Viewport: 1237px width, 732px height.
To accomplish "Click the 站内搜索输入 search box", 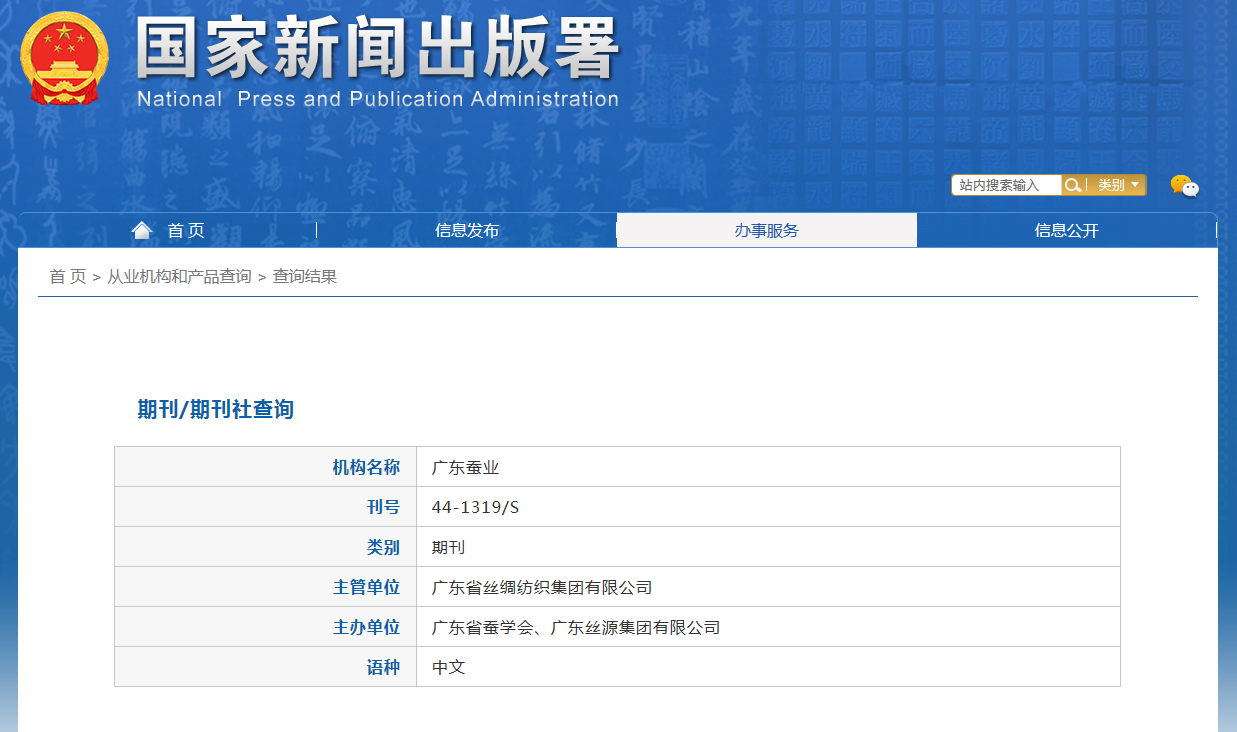I will 1005,184.
